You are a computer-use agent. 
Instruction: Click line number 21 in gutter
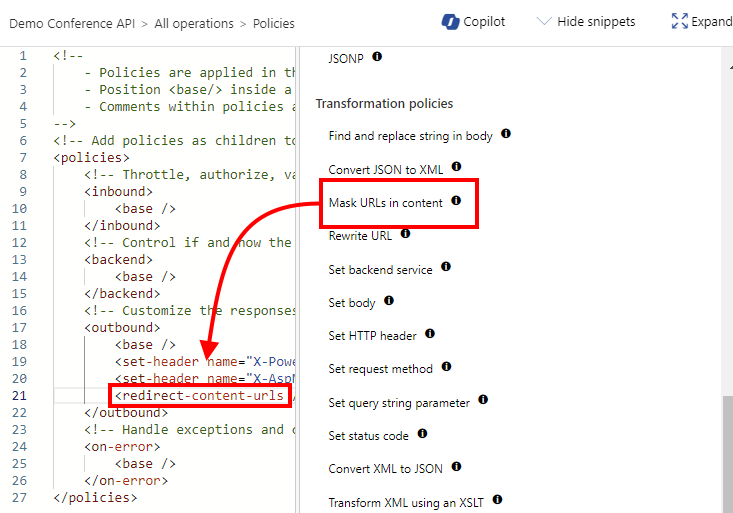pos(19,396)
